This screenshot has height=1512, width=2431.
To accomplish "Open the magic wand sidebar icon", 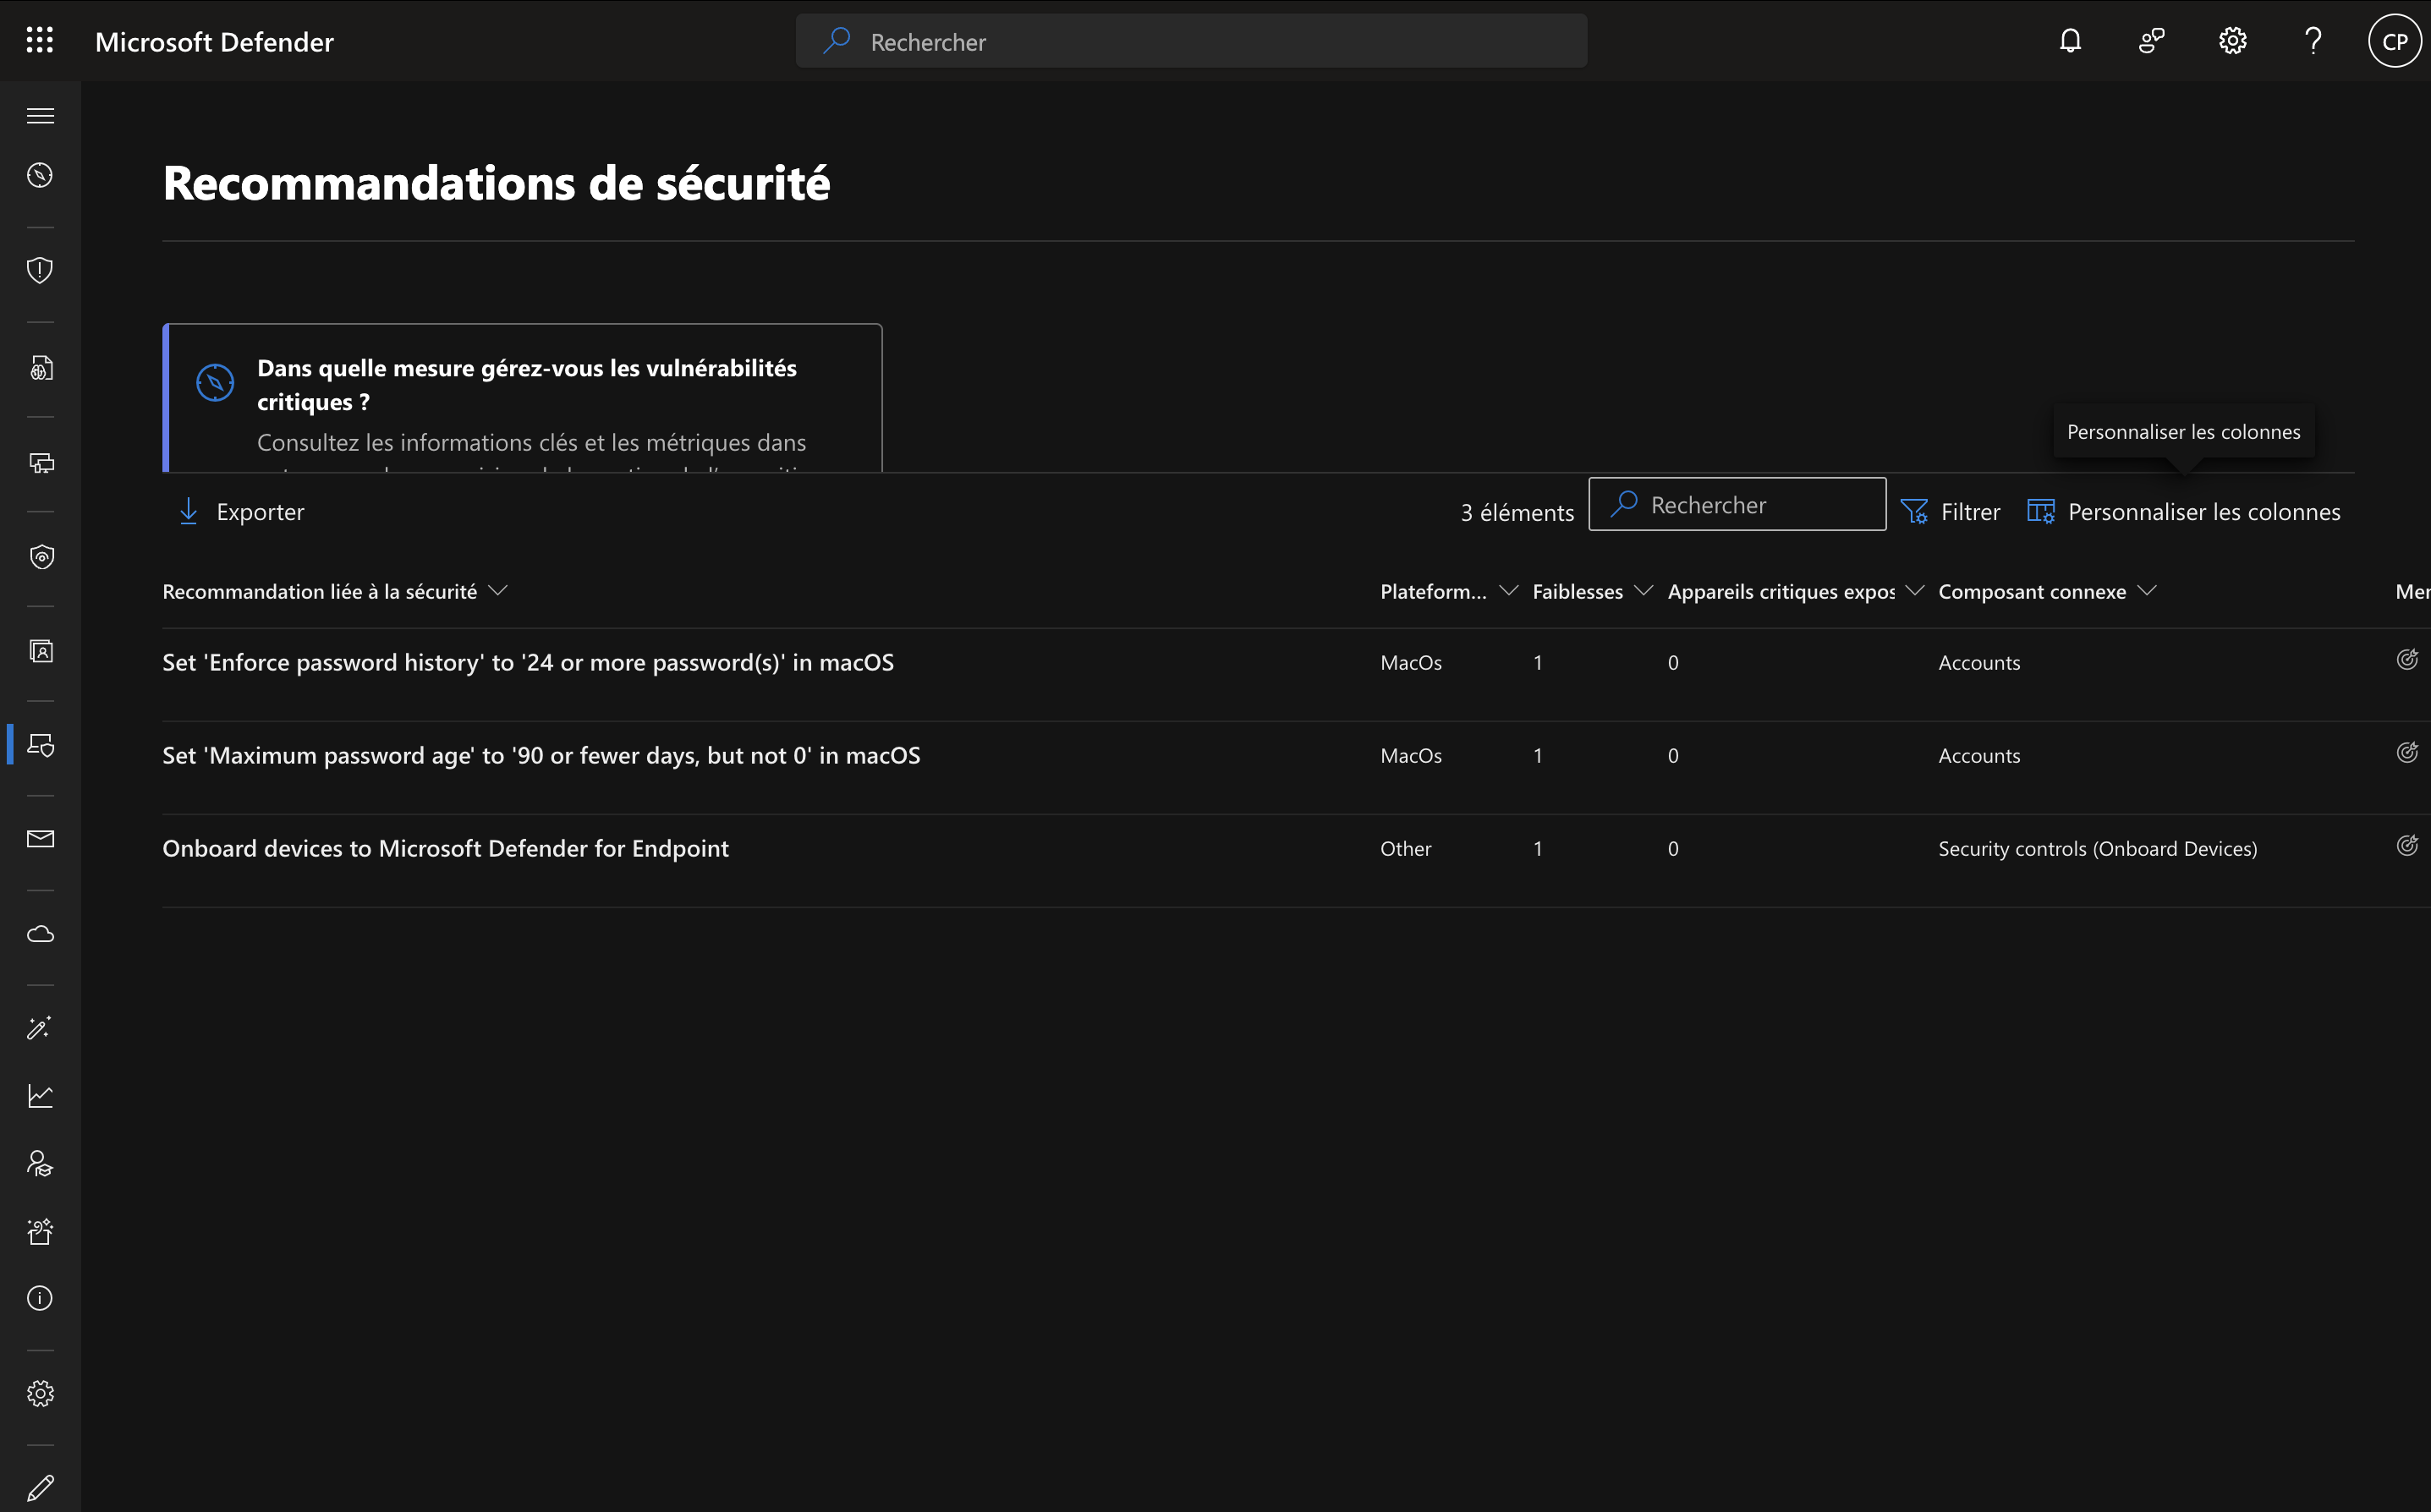I will [40, 1028].
